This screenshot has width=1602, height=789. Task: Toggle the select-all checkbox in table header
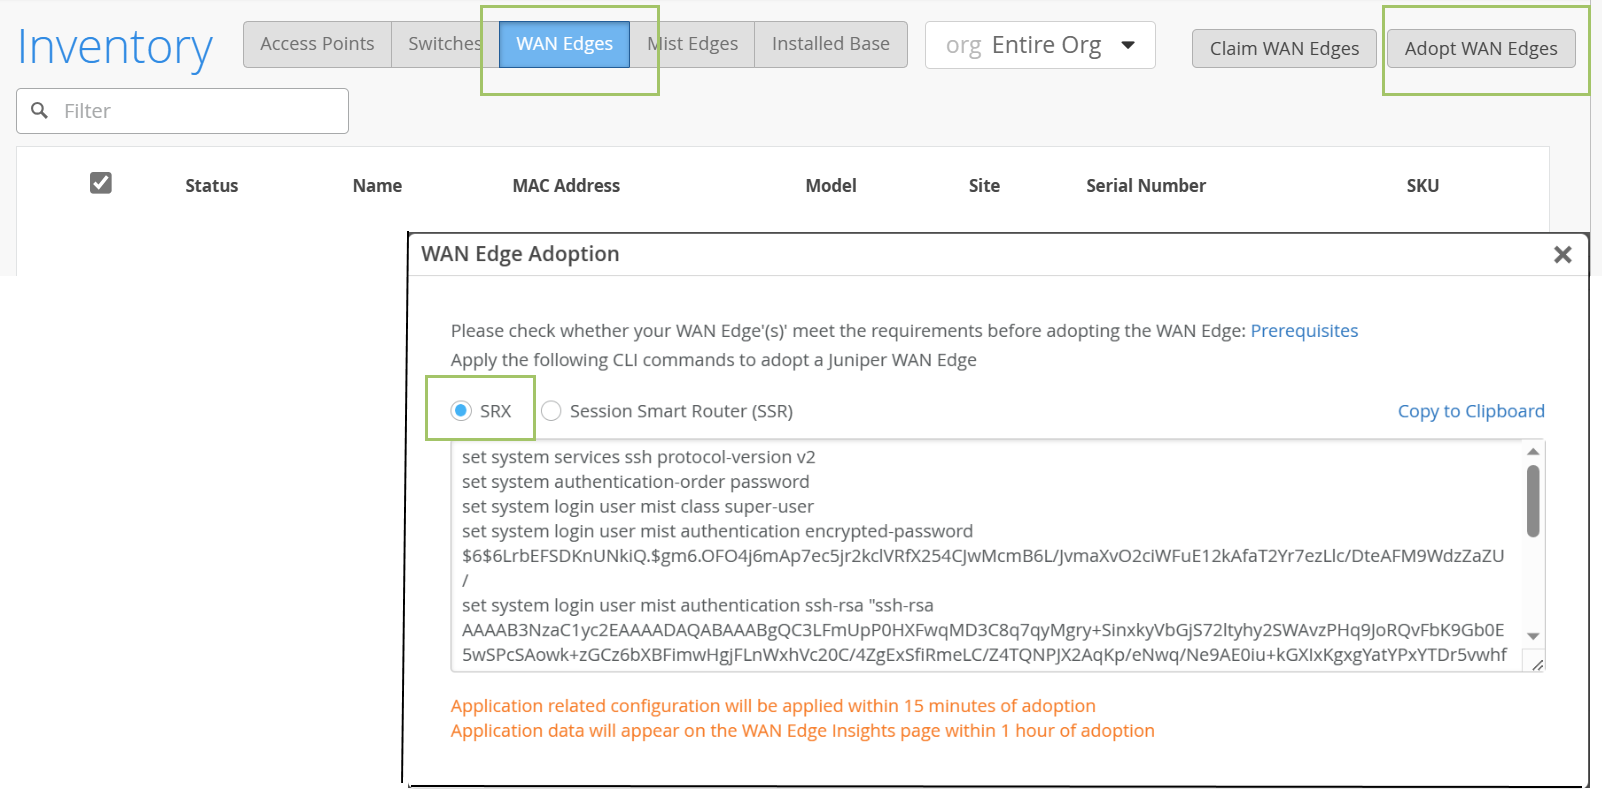[x=101, y=183]
